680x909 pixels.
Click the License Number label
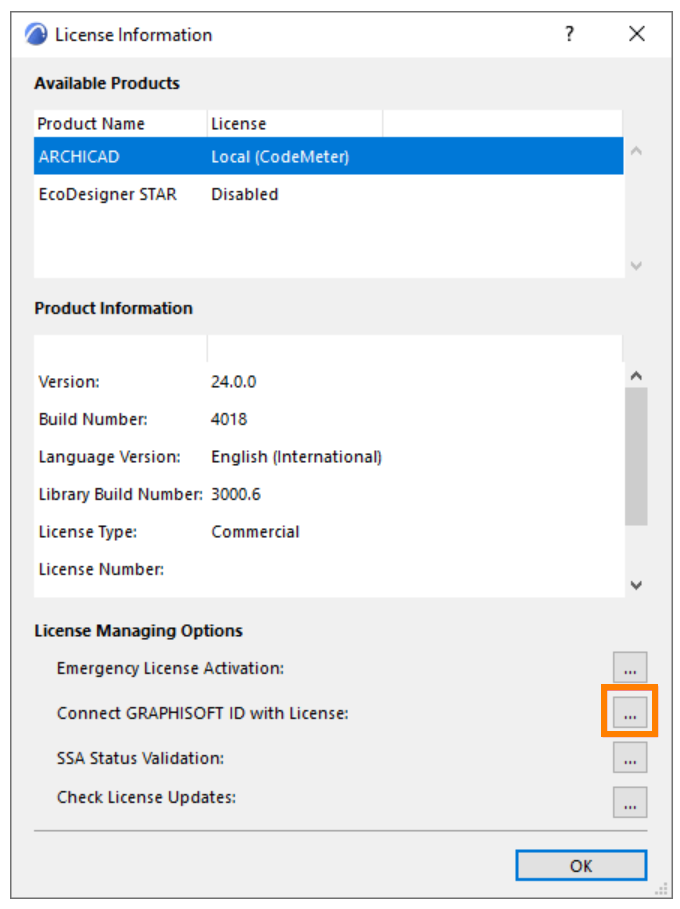point(101,569)
